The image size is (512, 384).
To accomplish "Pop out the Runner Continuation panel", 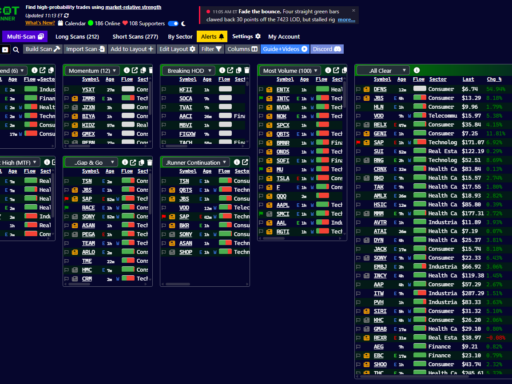I will click(x=245, y=162).
